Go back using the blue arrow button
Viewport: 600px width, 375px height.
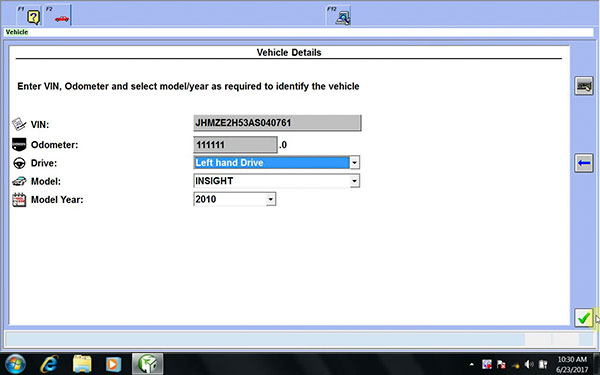[x=584, y=163]
